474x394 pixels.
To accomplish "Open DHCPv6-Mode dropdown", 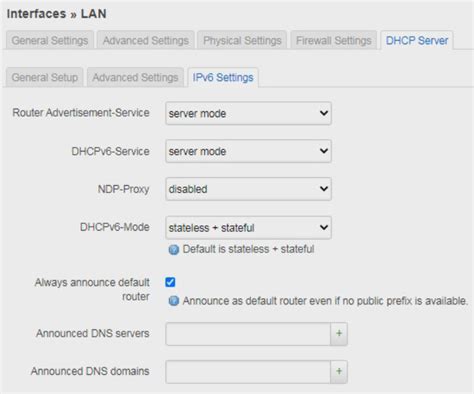I will 248,228.
